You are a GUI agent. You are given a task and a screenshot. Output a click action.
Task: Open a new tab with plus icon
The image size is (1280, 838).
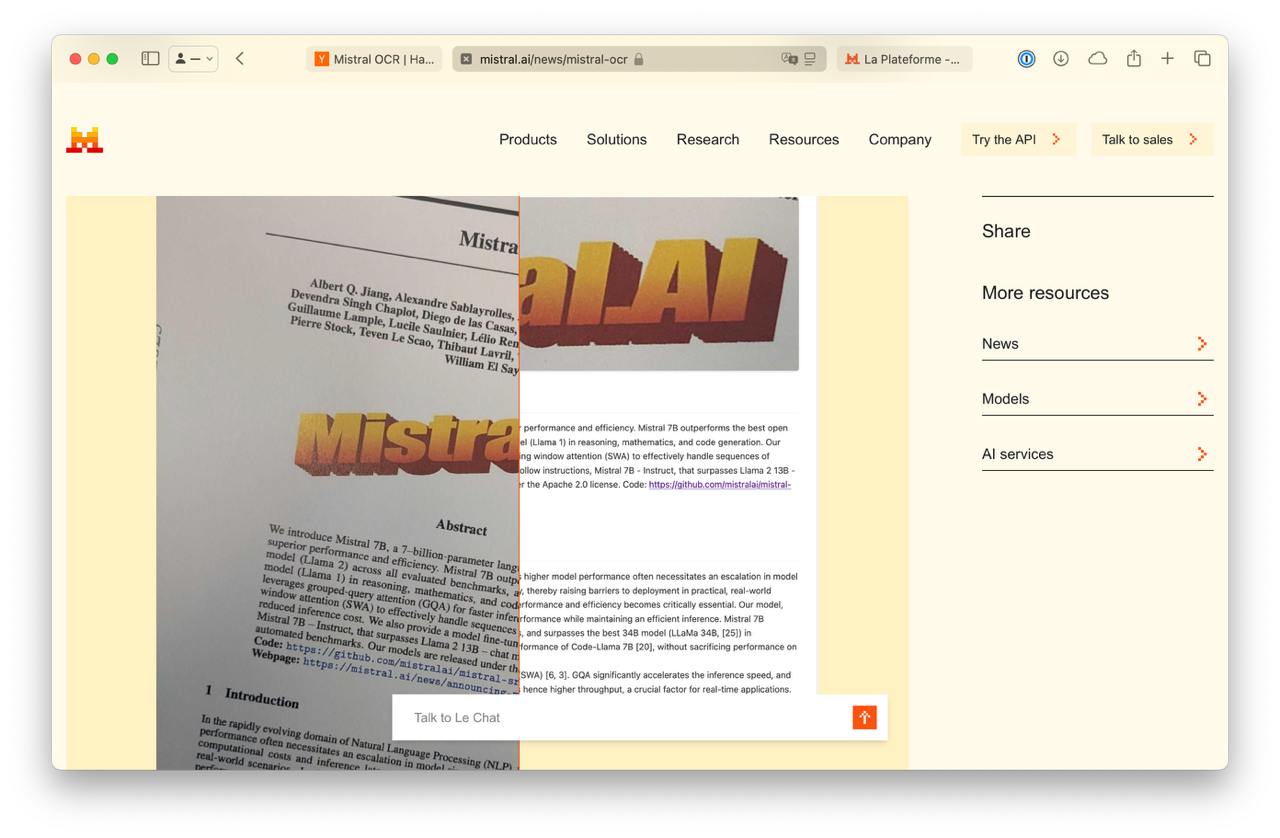(1167, 59)
